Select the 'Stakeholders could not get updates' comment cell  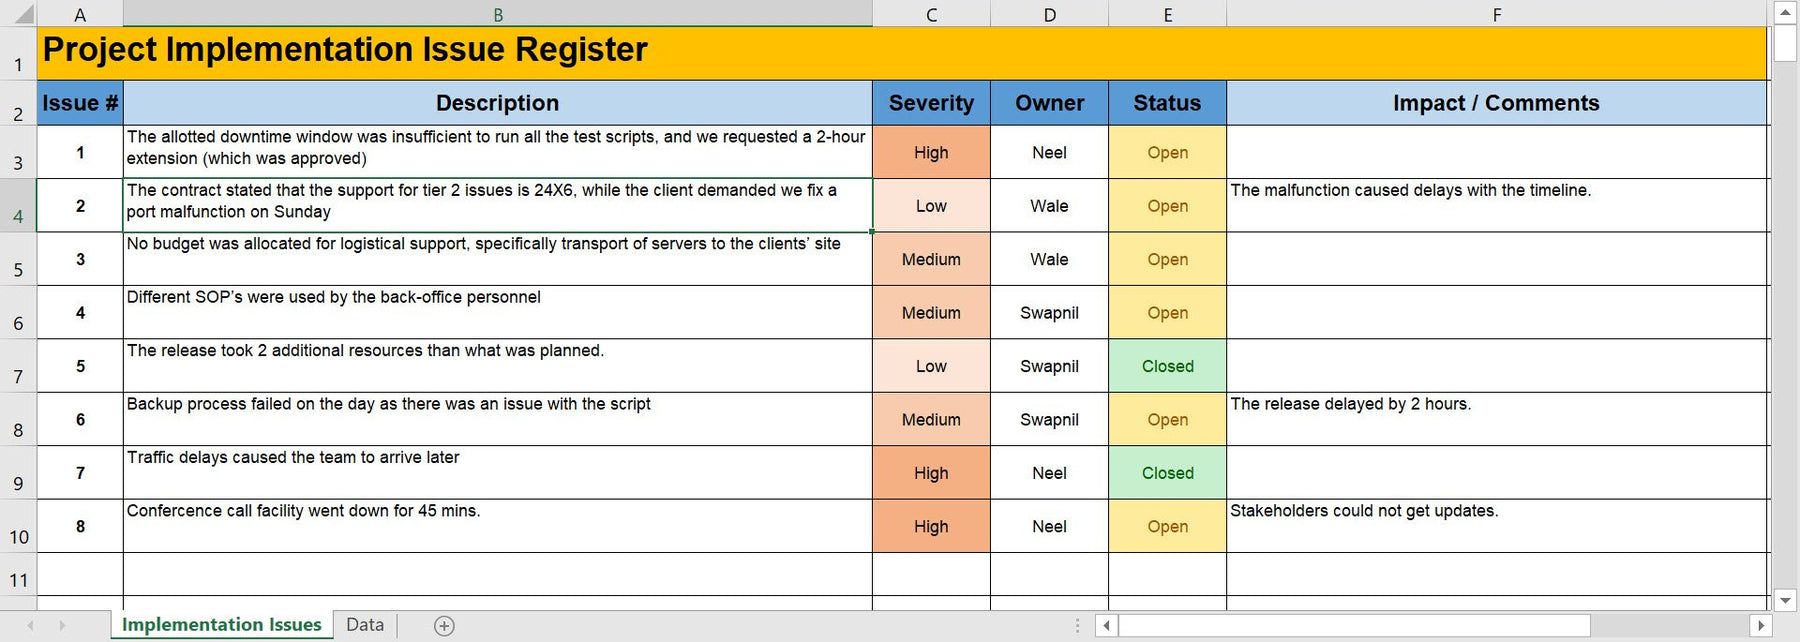1496,526
